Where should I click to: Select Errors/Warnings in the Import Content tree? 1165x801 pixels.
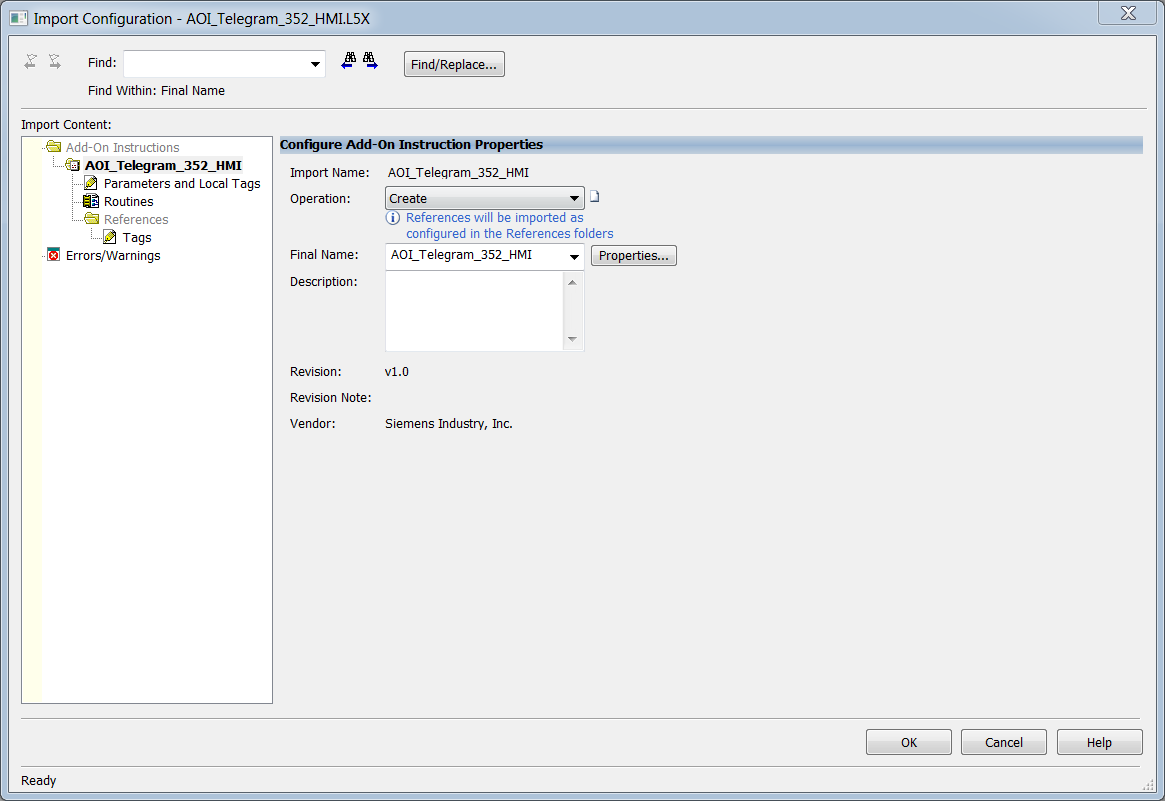click(x=112, y=256)
